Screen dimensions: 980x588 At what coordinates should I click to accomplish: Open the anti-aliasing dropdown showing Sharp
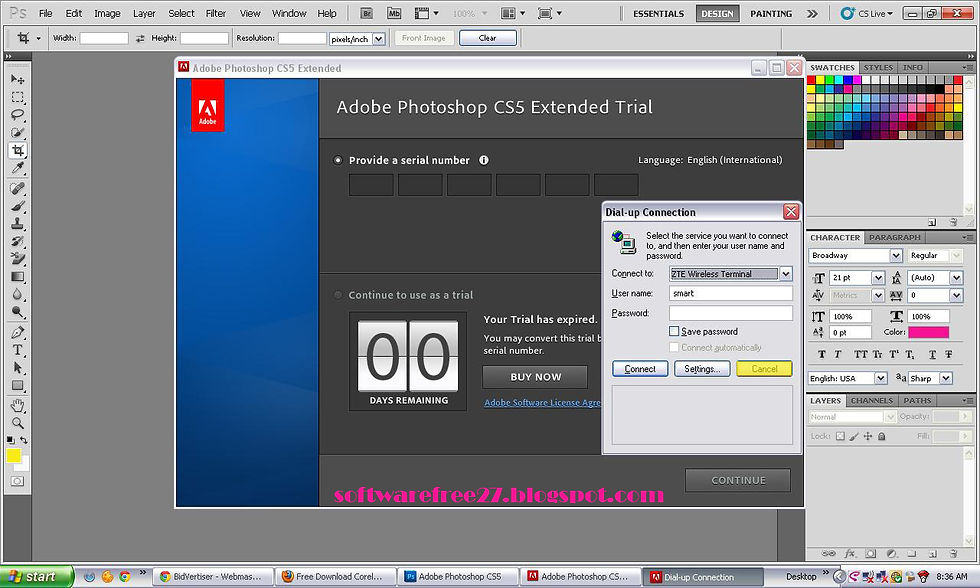click(x=946, y=378)
